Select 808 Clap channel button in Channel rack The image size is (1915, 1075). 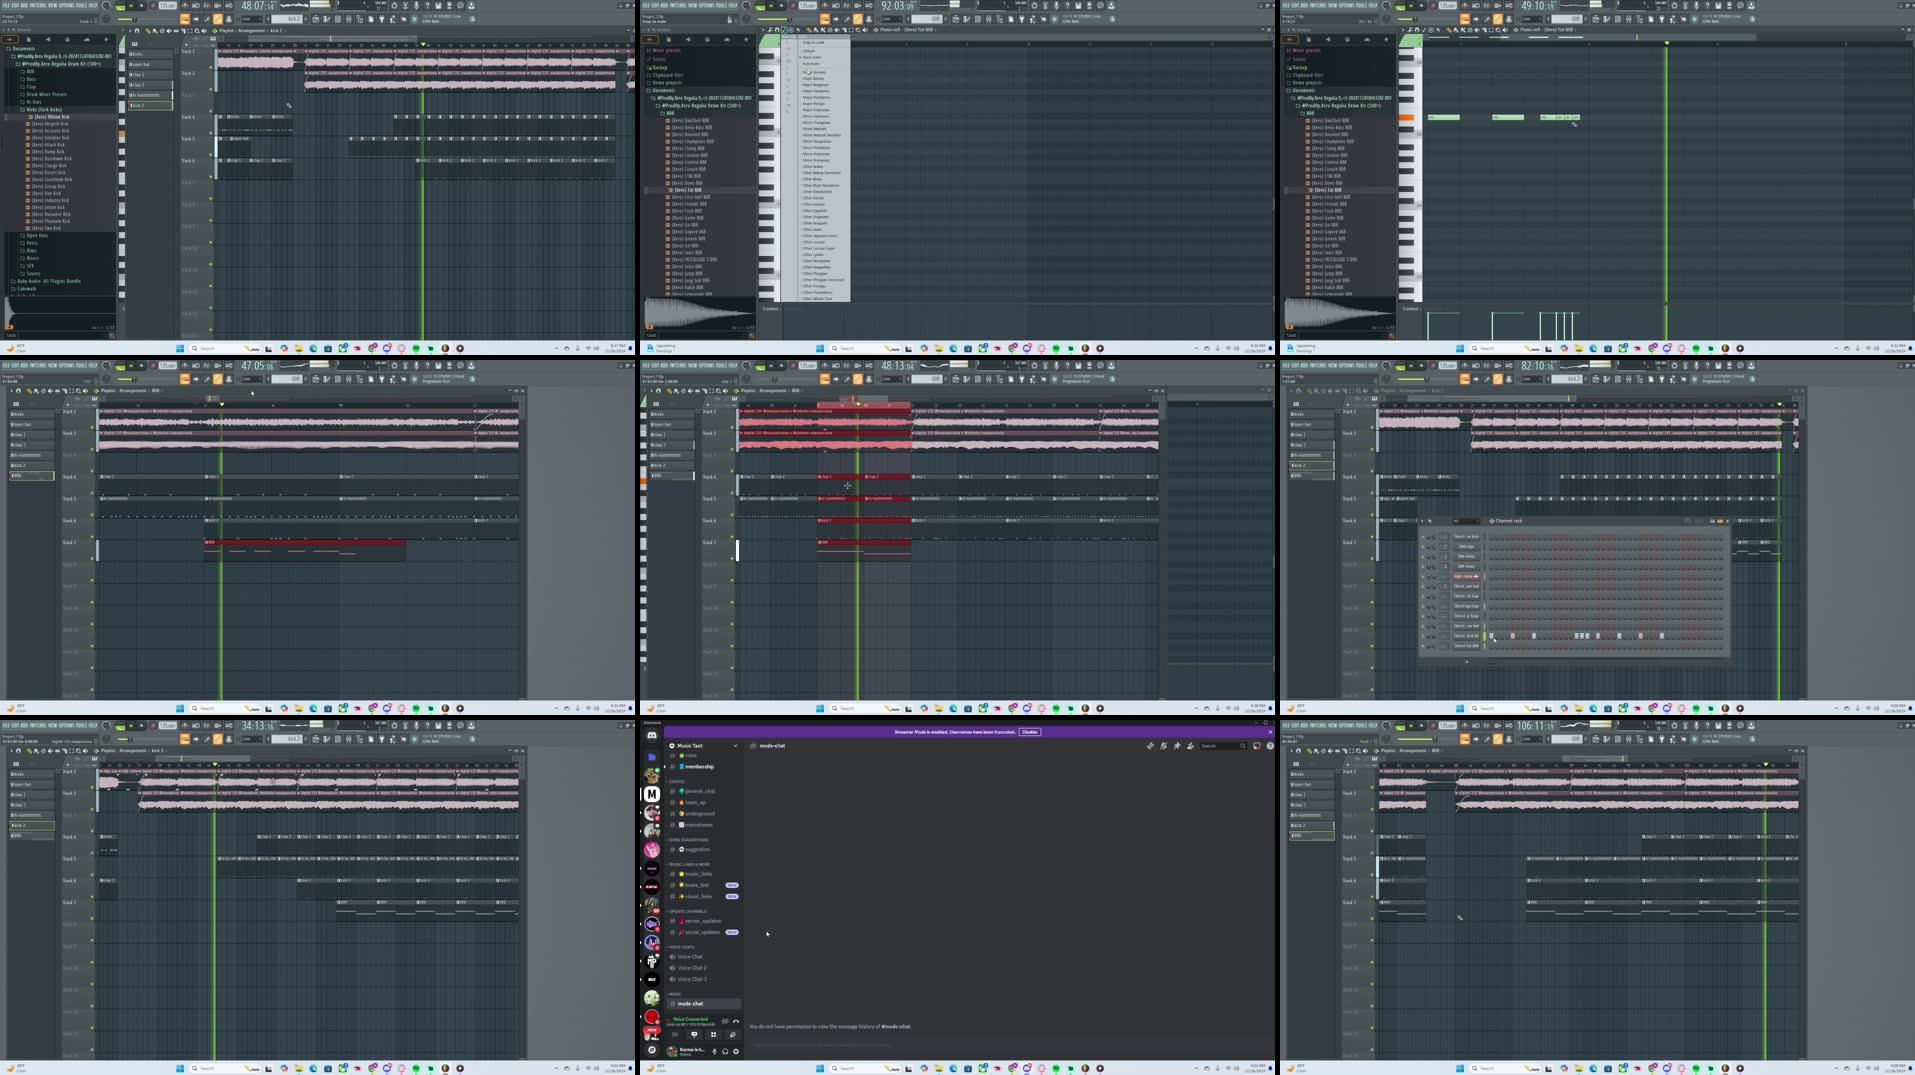(1466, 547)
